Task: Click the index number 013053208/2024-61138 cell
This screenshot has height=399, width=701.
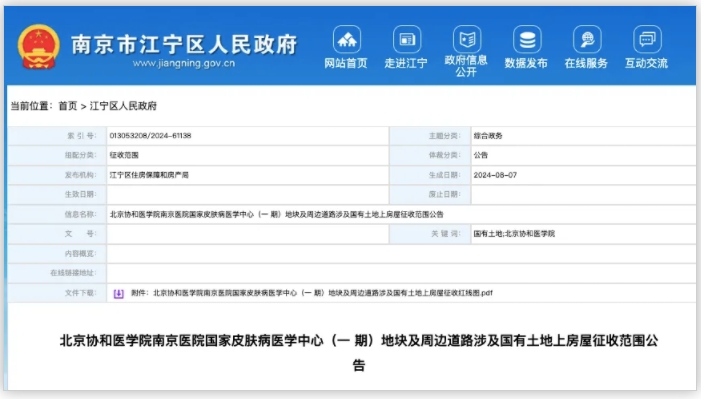Action: (x=247, y=136)
